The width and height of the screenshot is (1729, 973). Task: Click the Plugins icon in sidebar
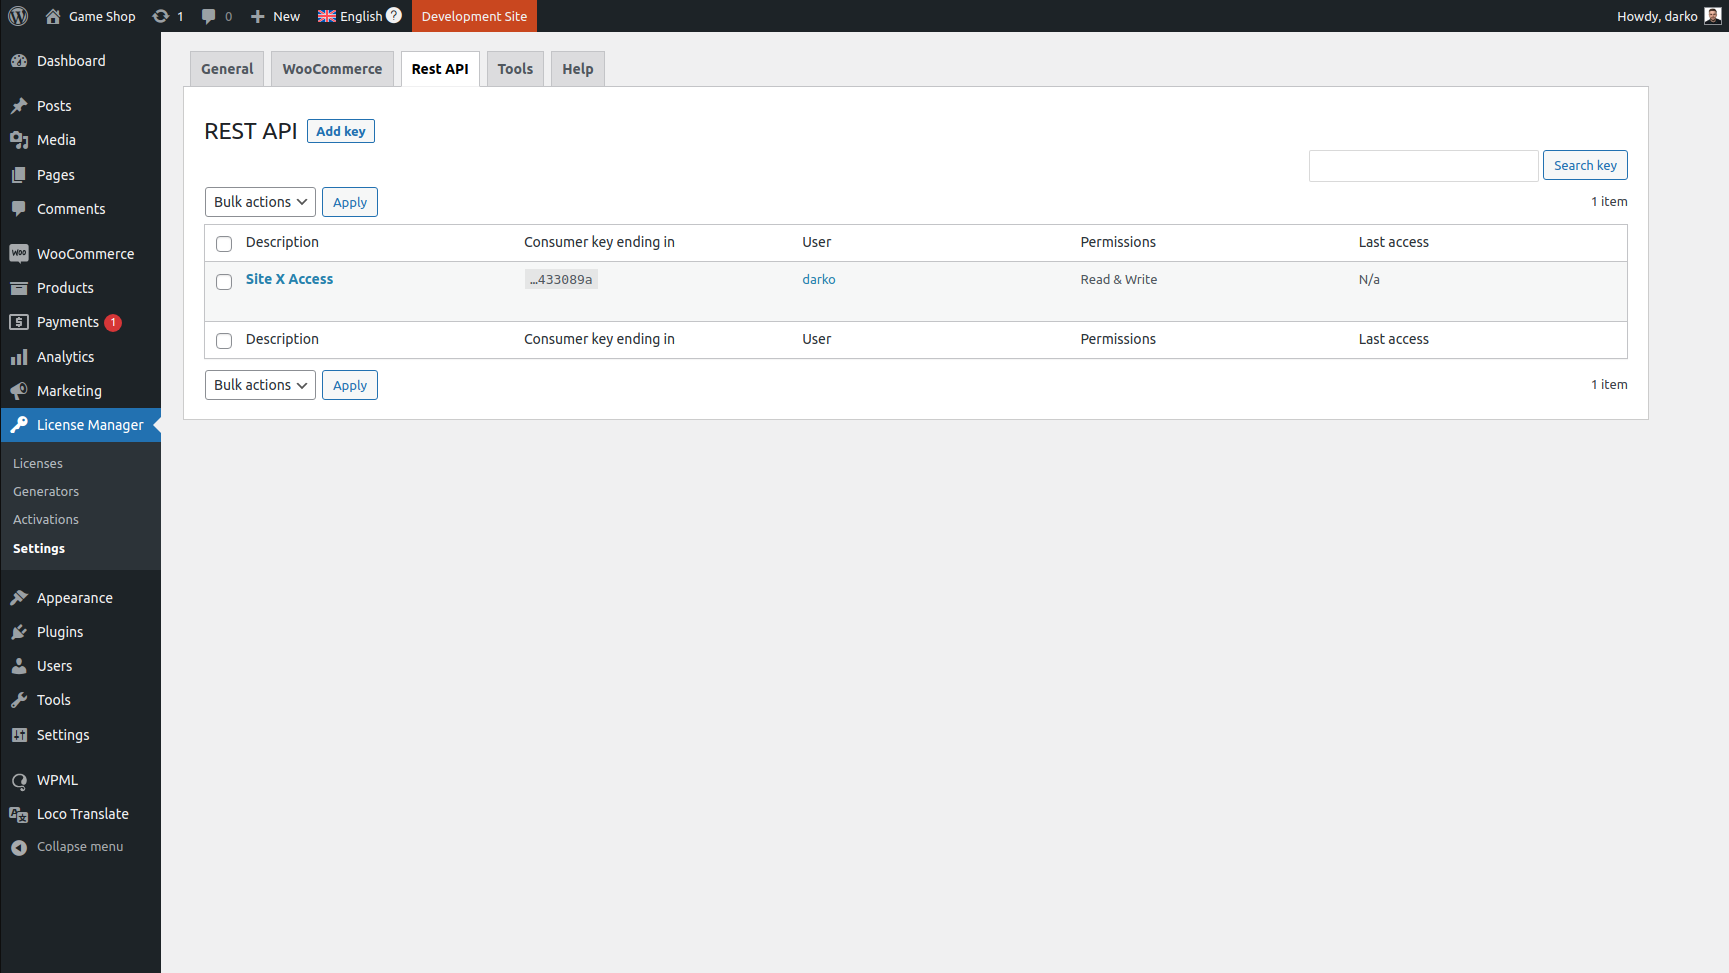click(x=19, y=632)
